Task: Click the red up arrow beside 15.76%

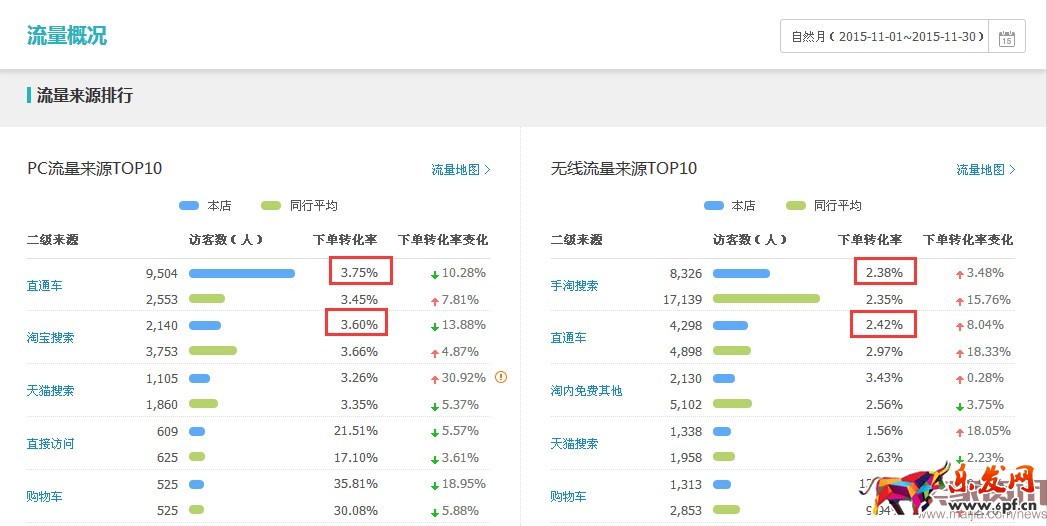Action: [959, 299]
